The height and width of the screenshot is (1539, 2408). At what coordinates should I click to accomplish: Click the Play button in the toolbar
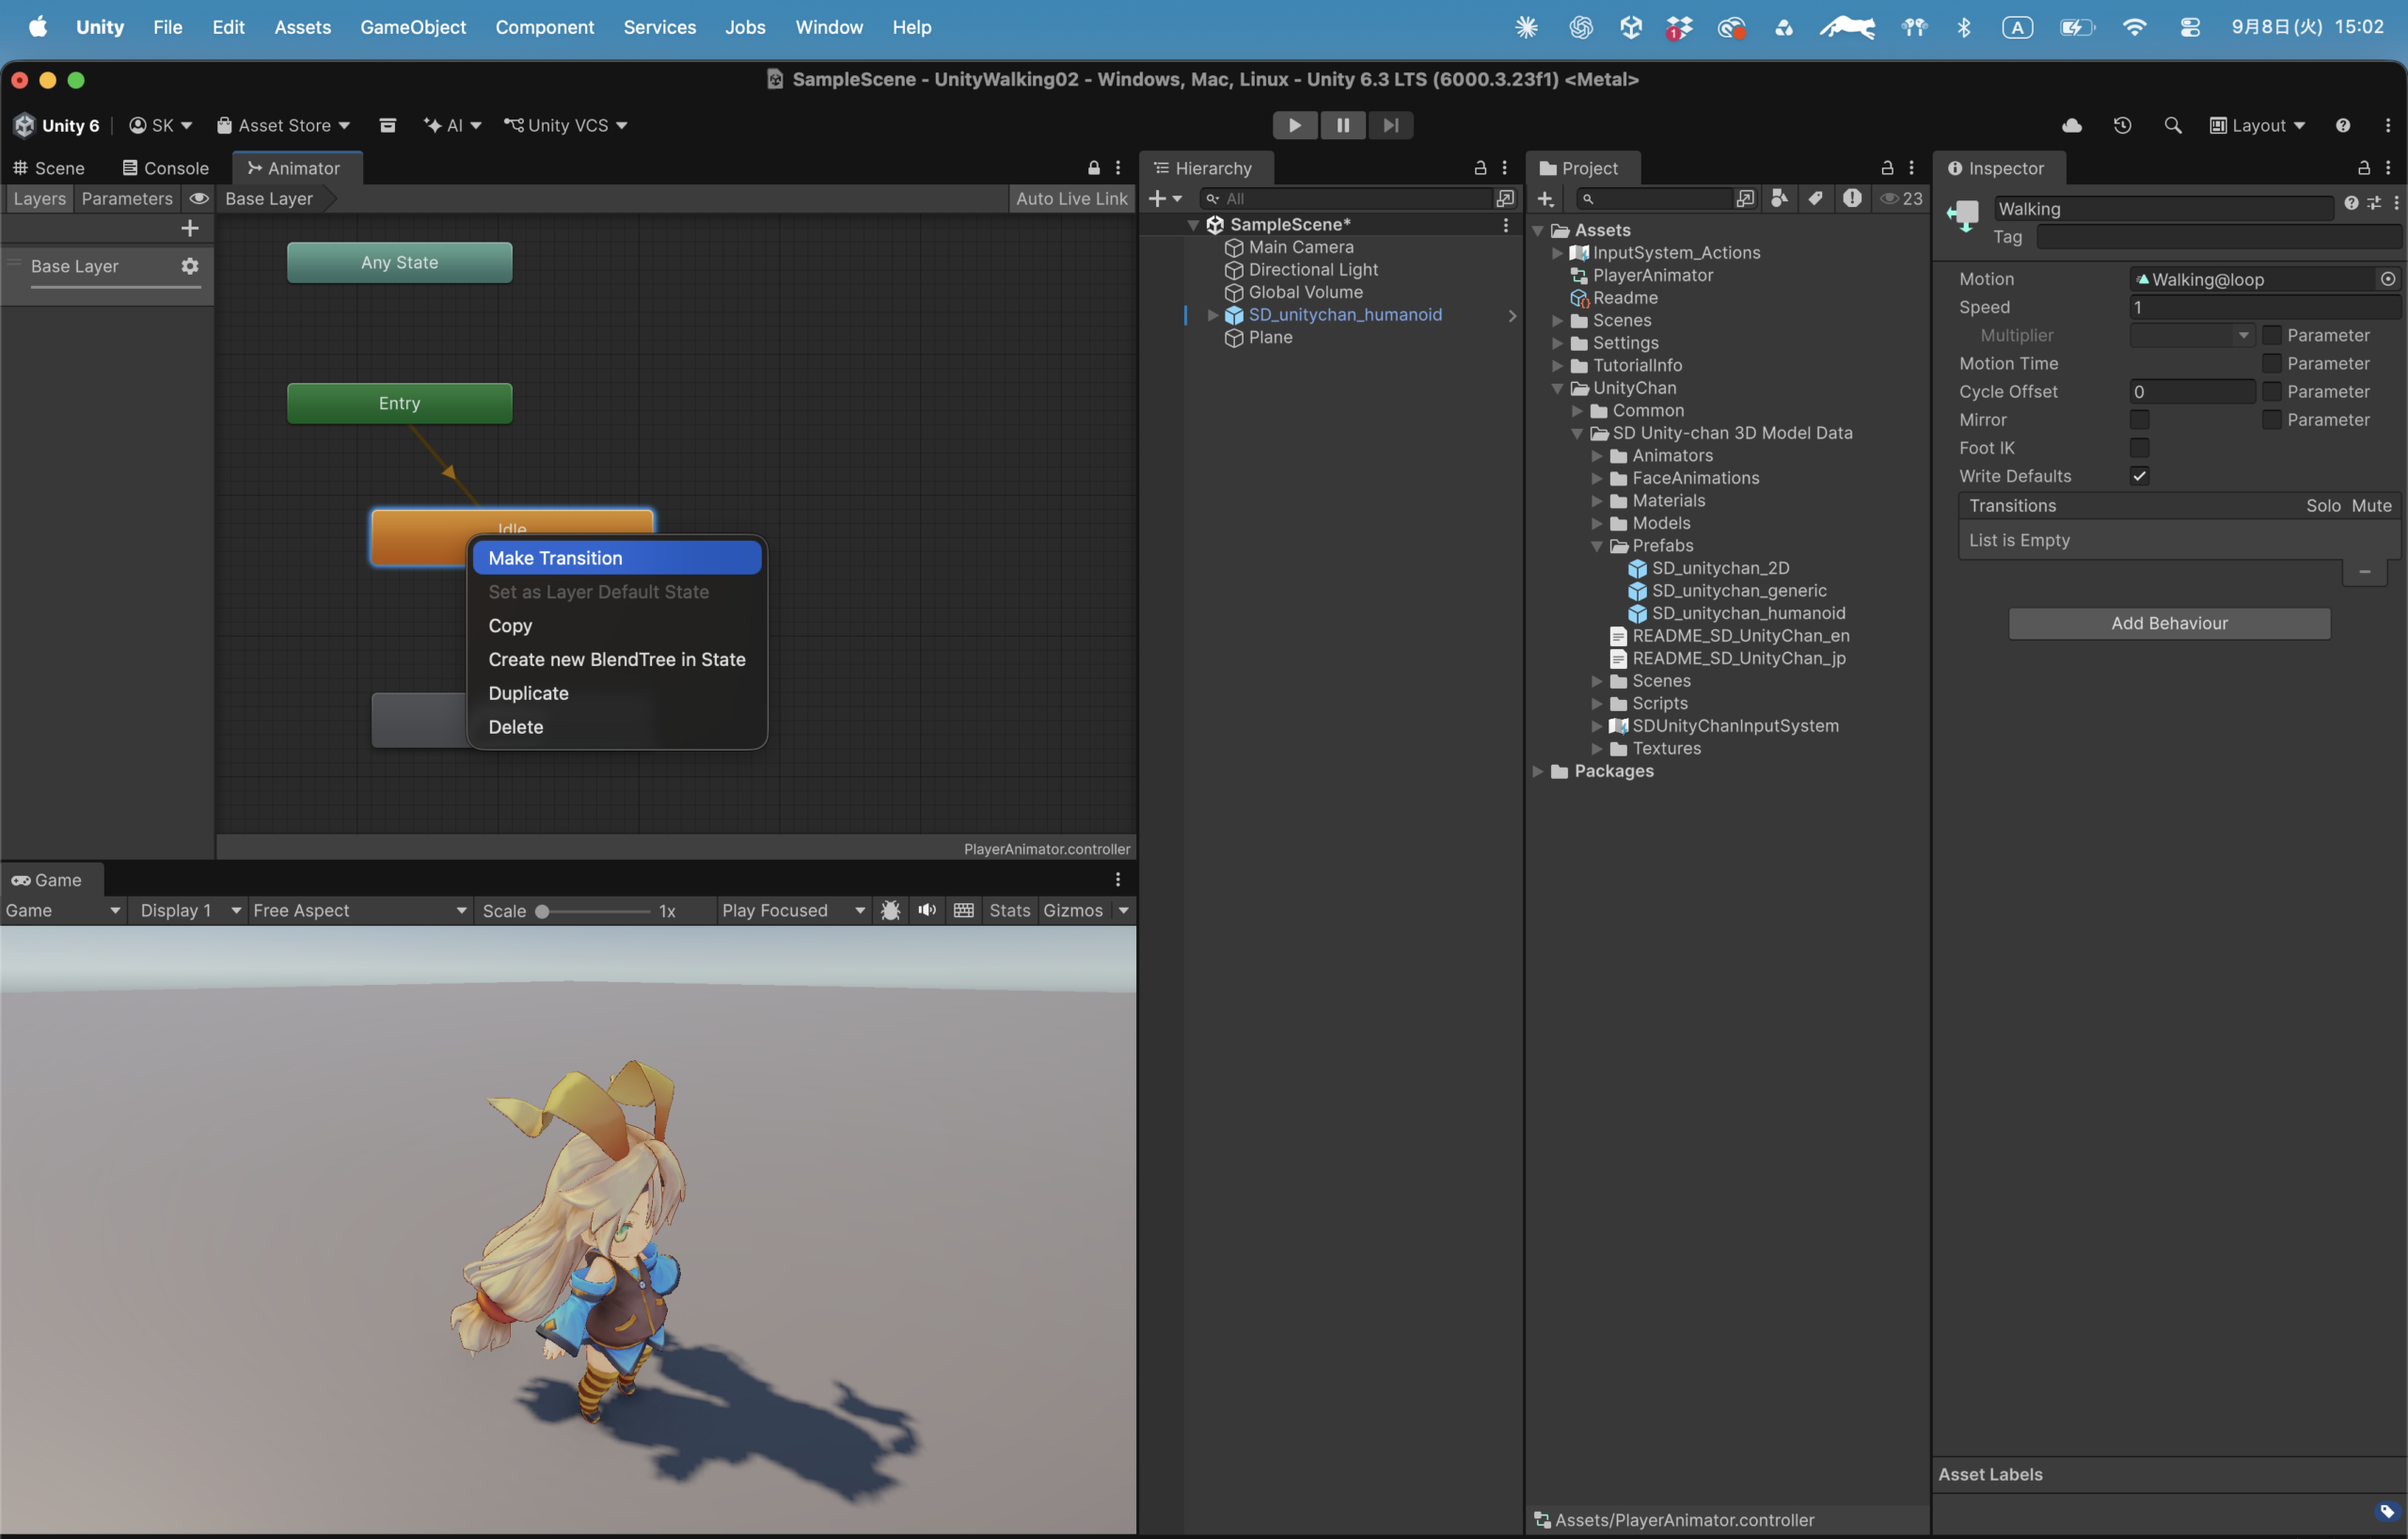click(1294, 125)
